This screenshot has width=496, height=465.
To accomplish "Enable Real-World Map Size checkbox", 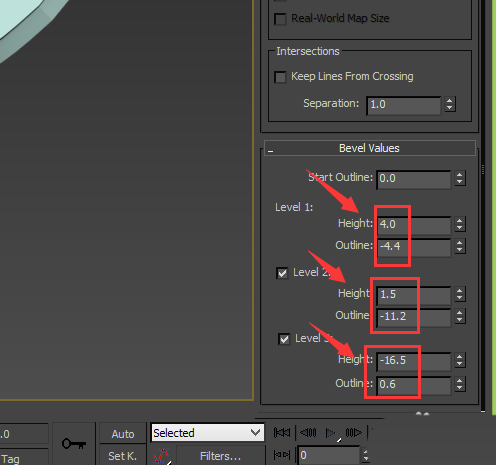I will (280, 19).
